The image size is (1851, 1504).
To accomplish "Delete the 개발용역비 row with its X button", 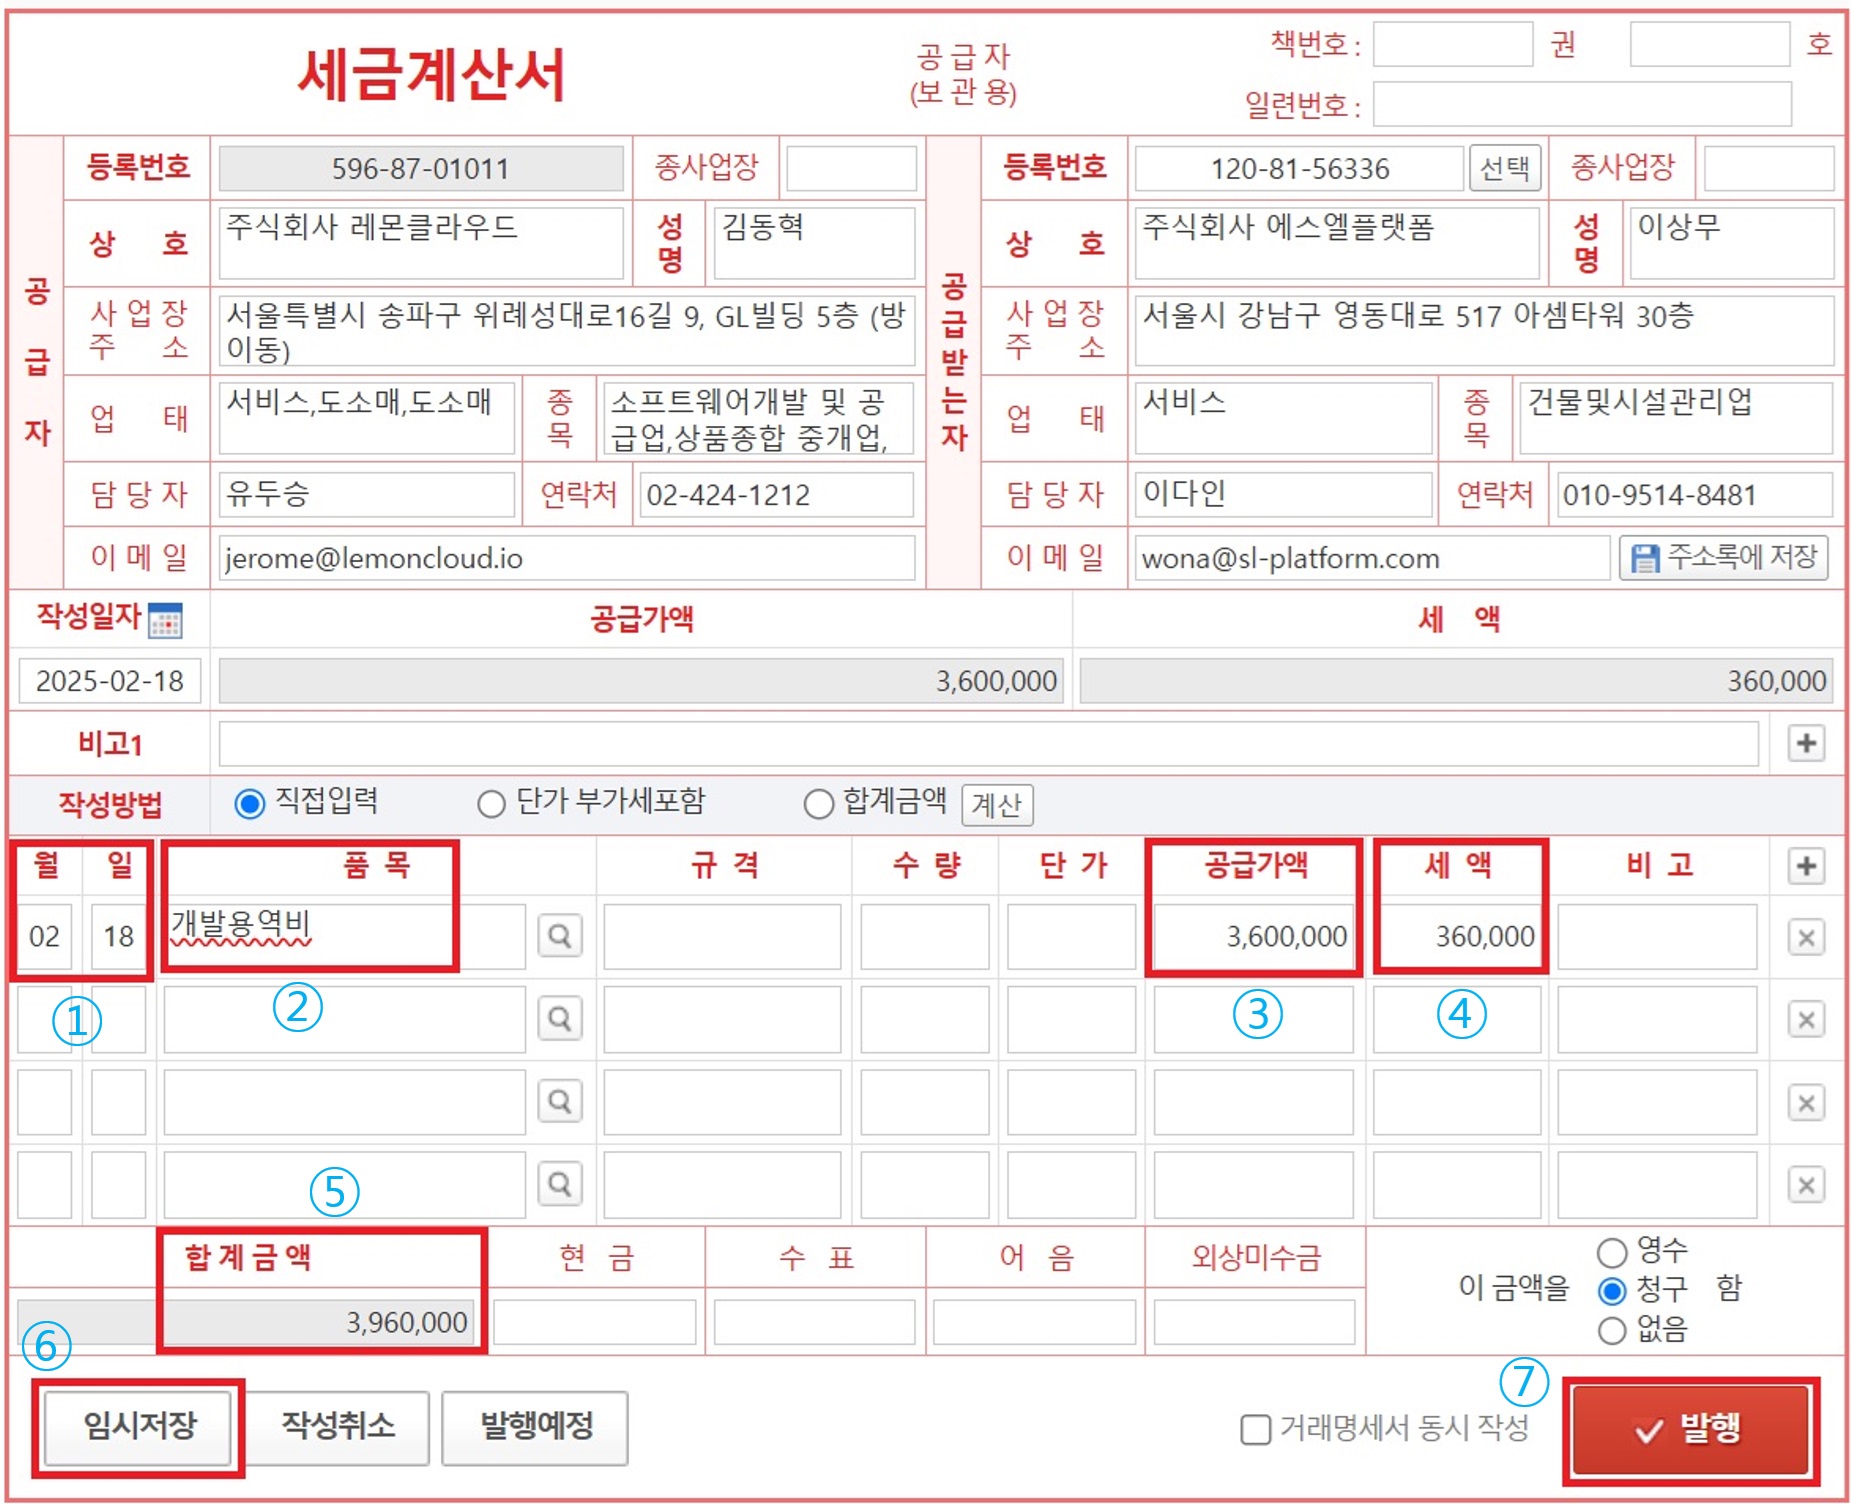I will coord(1805,937).
